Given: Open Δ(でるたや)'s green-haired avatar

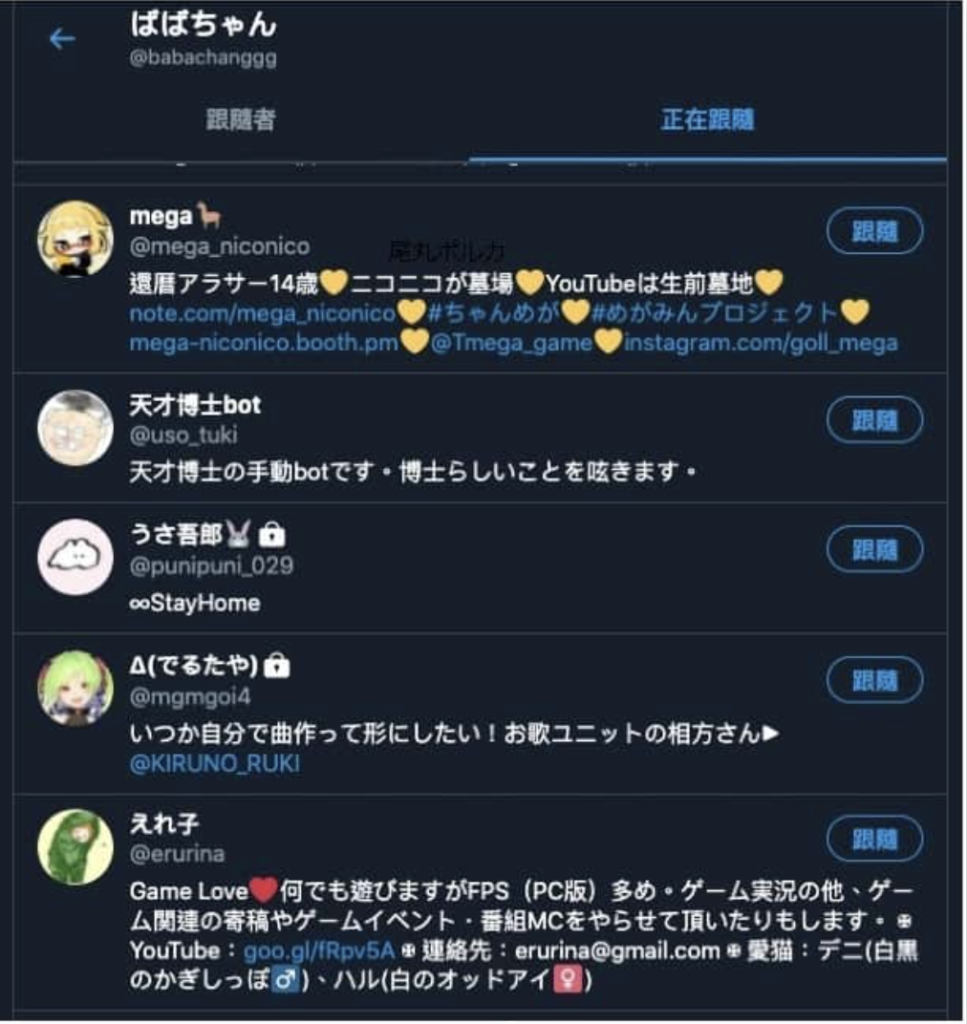Looking at the screenshot, I should click(75, 688).
